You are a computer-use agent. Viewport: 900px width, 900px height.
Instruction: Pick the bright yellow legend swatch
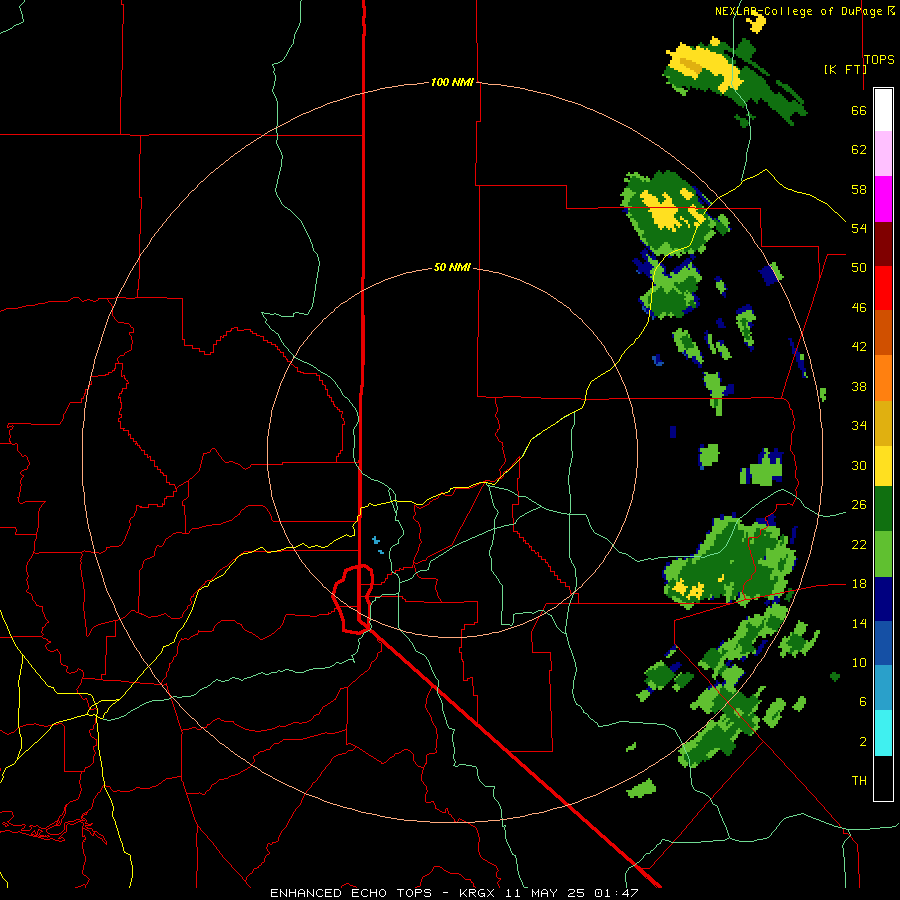coord(883,466)
